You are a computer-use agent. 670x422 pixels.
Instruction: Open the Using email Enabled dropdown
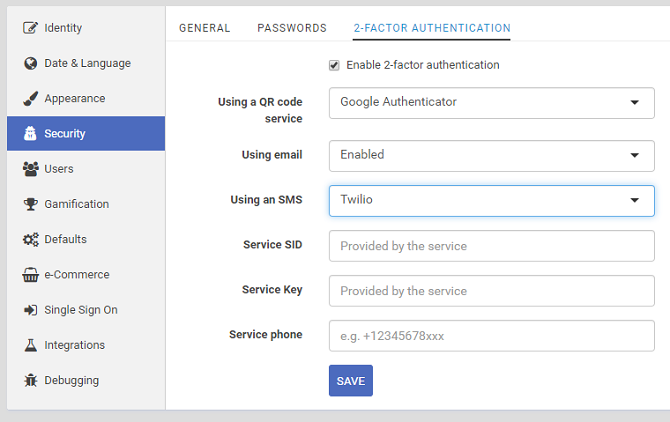tap(491, 156)
